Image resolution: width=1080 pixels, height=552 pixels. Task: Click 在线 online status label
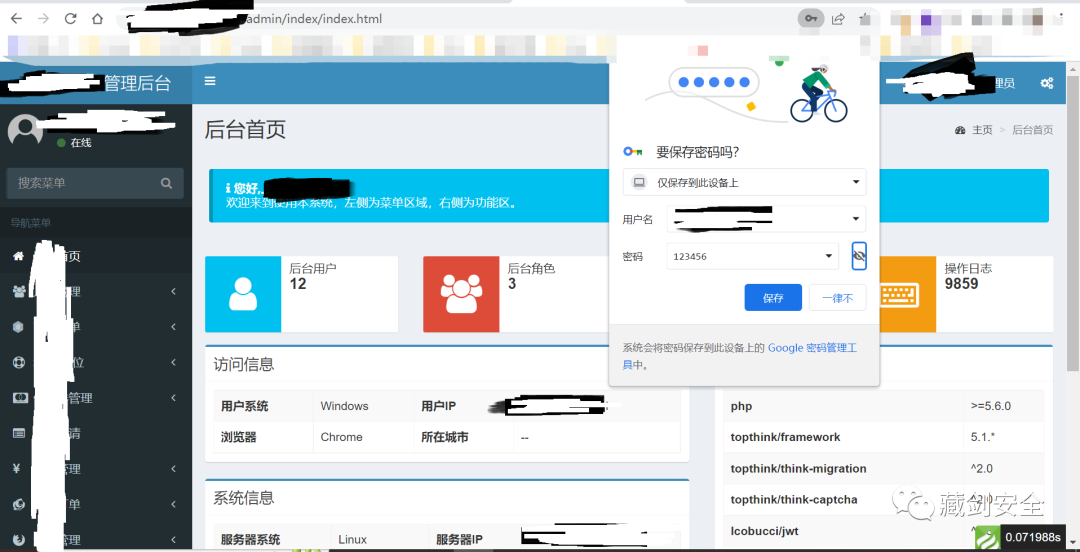[81, 143]
